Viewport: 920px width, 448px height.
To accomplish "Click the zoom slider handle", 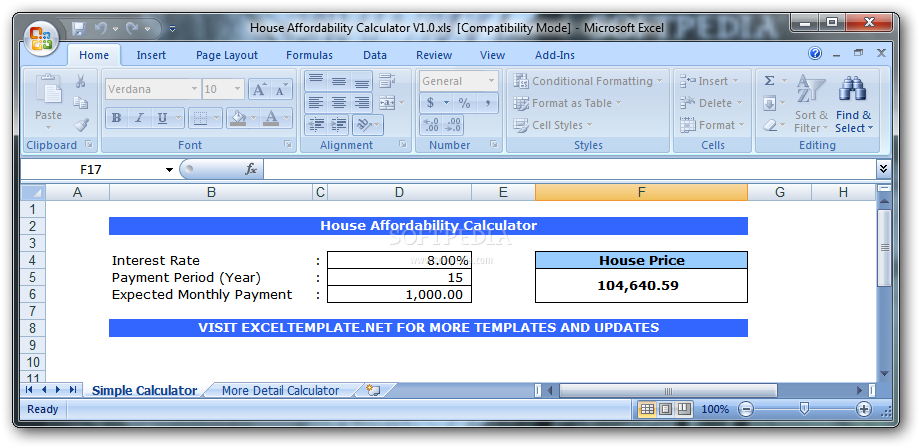I will [x=804, y=409].
